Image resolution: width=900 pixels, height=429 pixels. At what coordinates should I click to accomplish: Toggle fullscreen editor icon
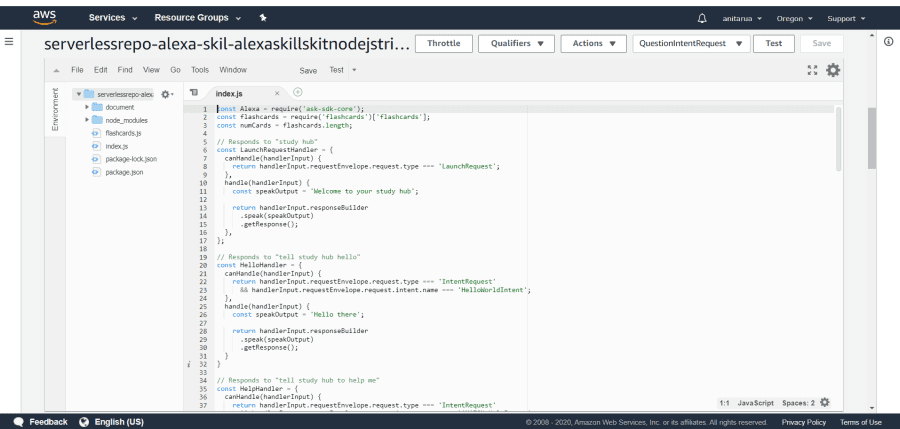tap(812, 70)
